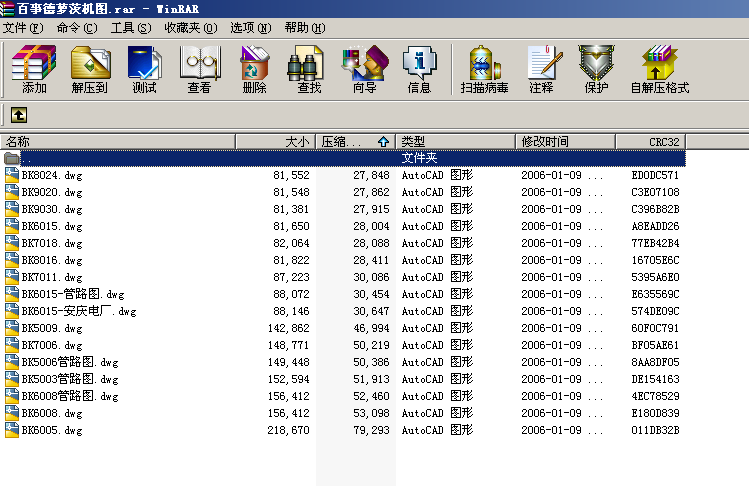Open the Help (帮助) menu
Screen dimensions: 749x486
(305, 28)
